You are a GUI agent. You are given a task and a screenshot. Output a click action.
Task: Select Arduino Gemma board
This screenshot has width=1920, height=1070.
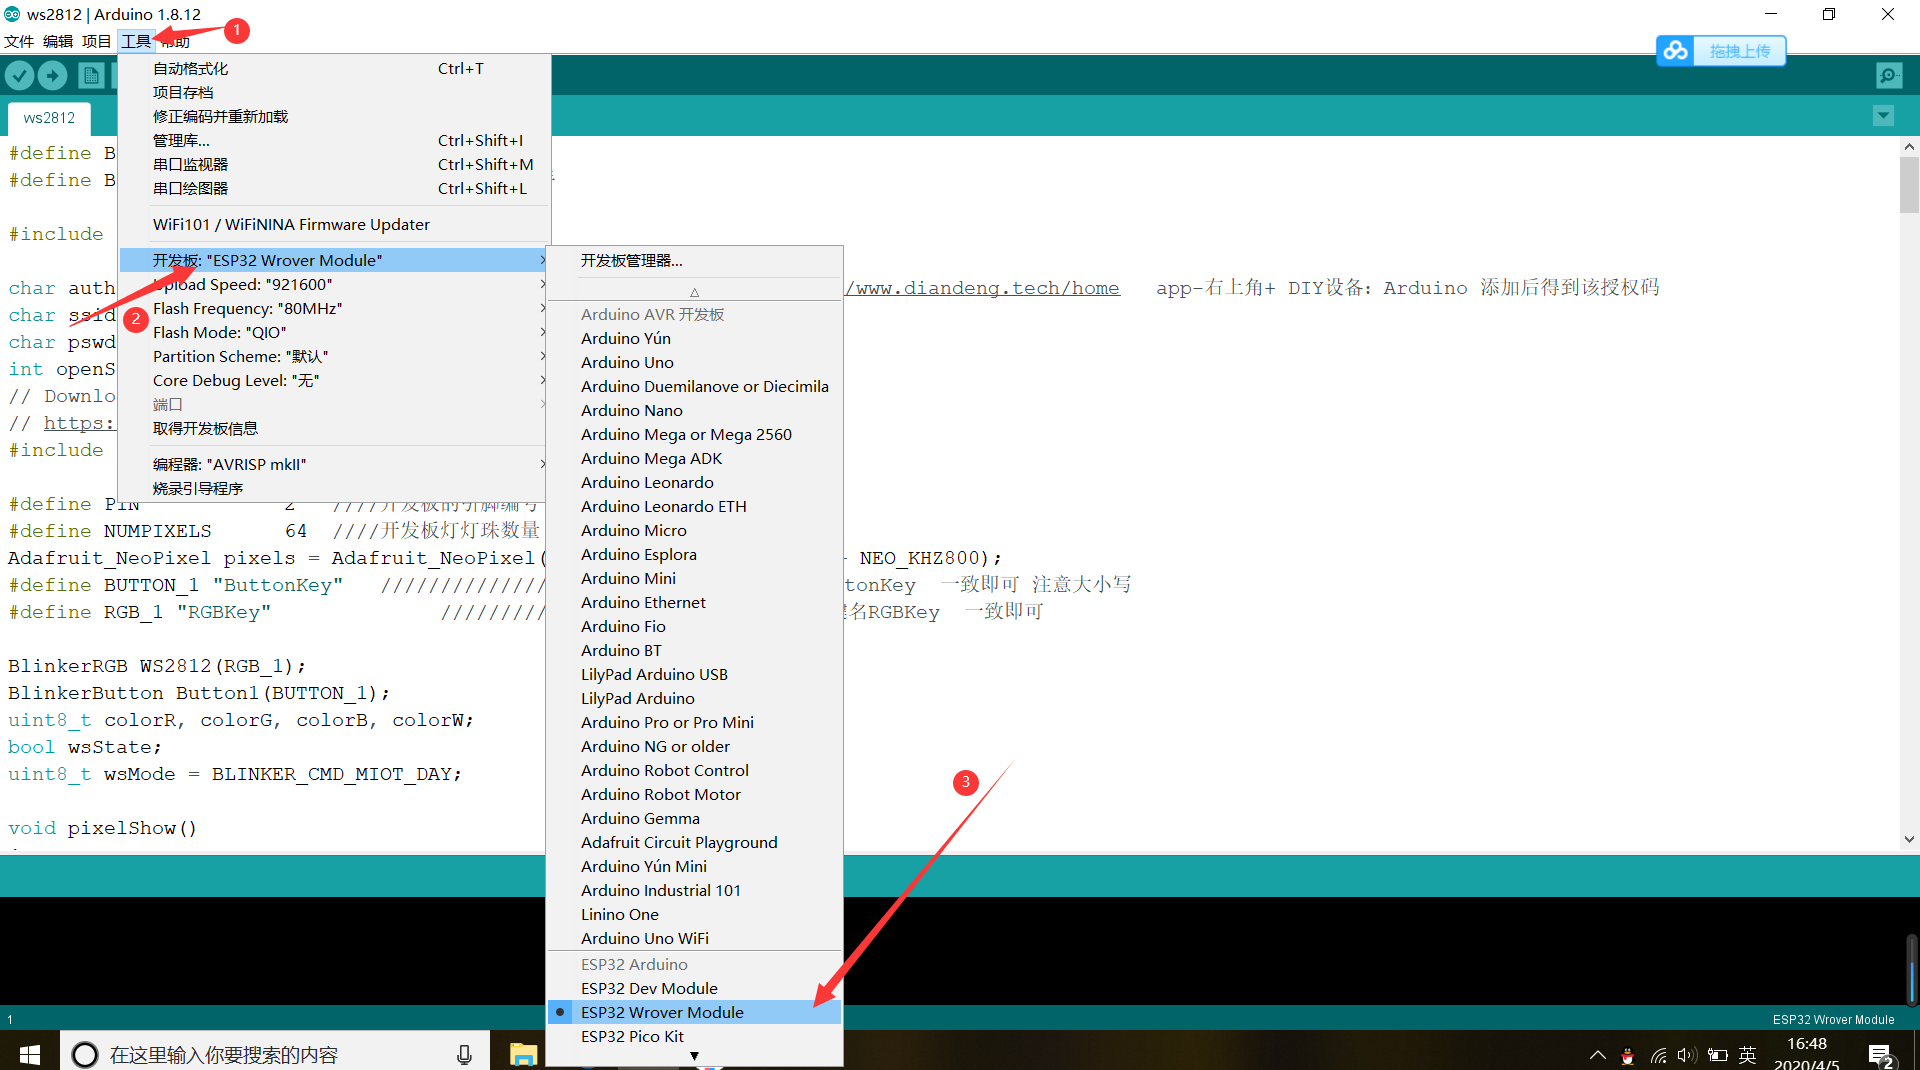coord(695,818)
